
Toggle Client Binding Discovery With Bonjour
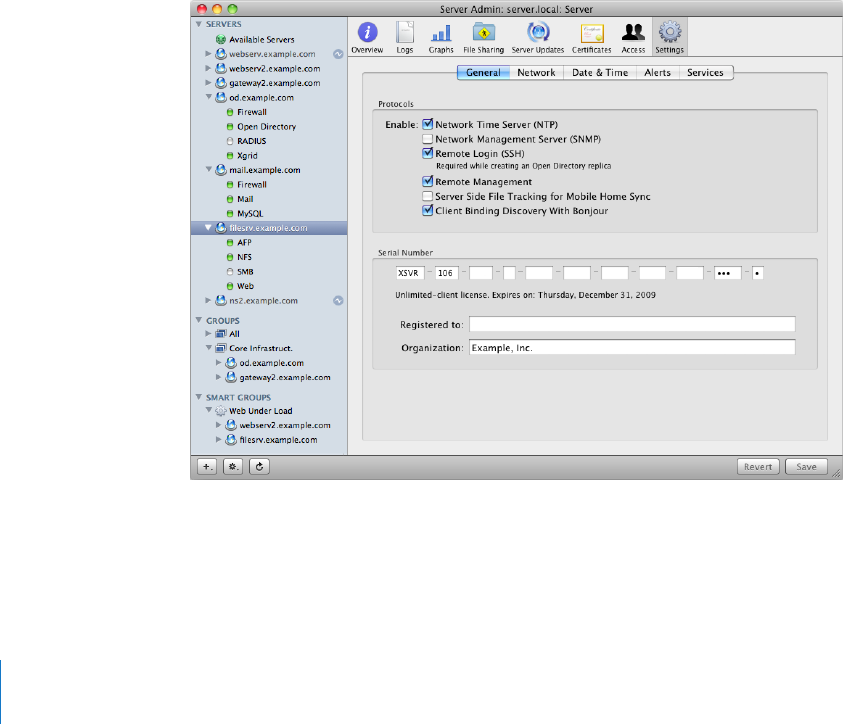click(x=427, y=211)
